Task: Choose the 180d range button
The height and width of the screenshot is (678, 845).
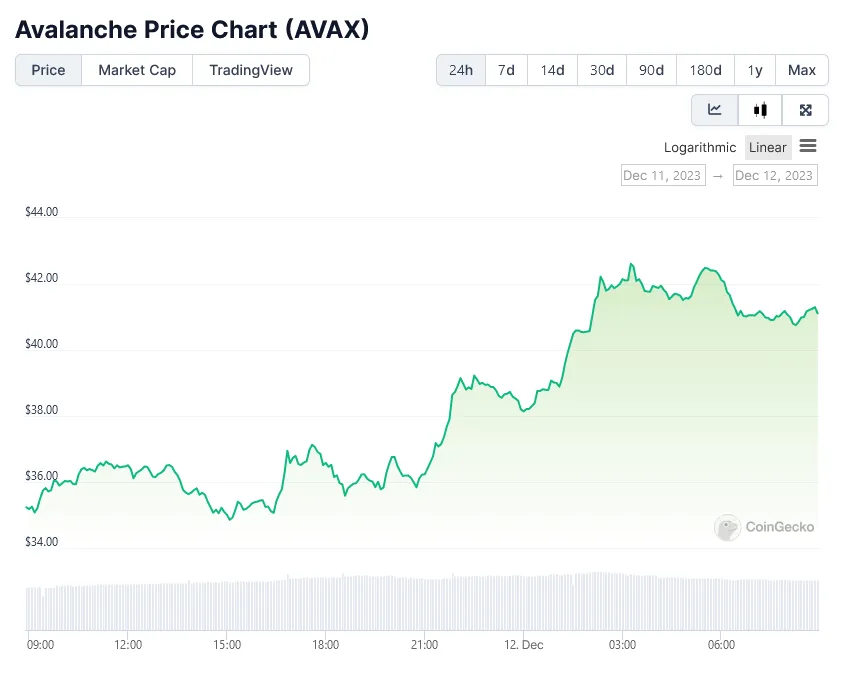Action: coord(704,70)
